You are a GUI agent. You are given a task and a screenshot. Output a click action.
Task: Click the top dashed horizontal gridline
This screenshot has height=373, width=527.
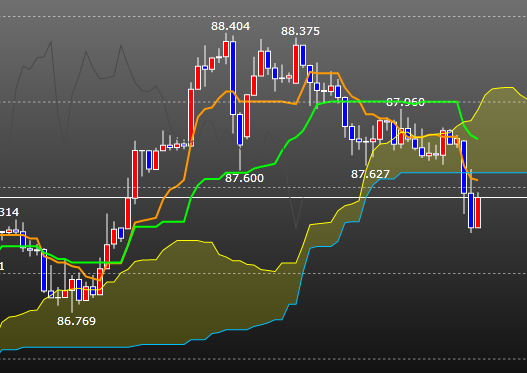pyautogui.click(x=264, y=16)
